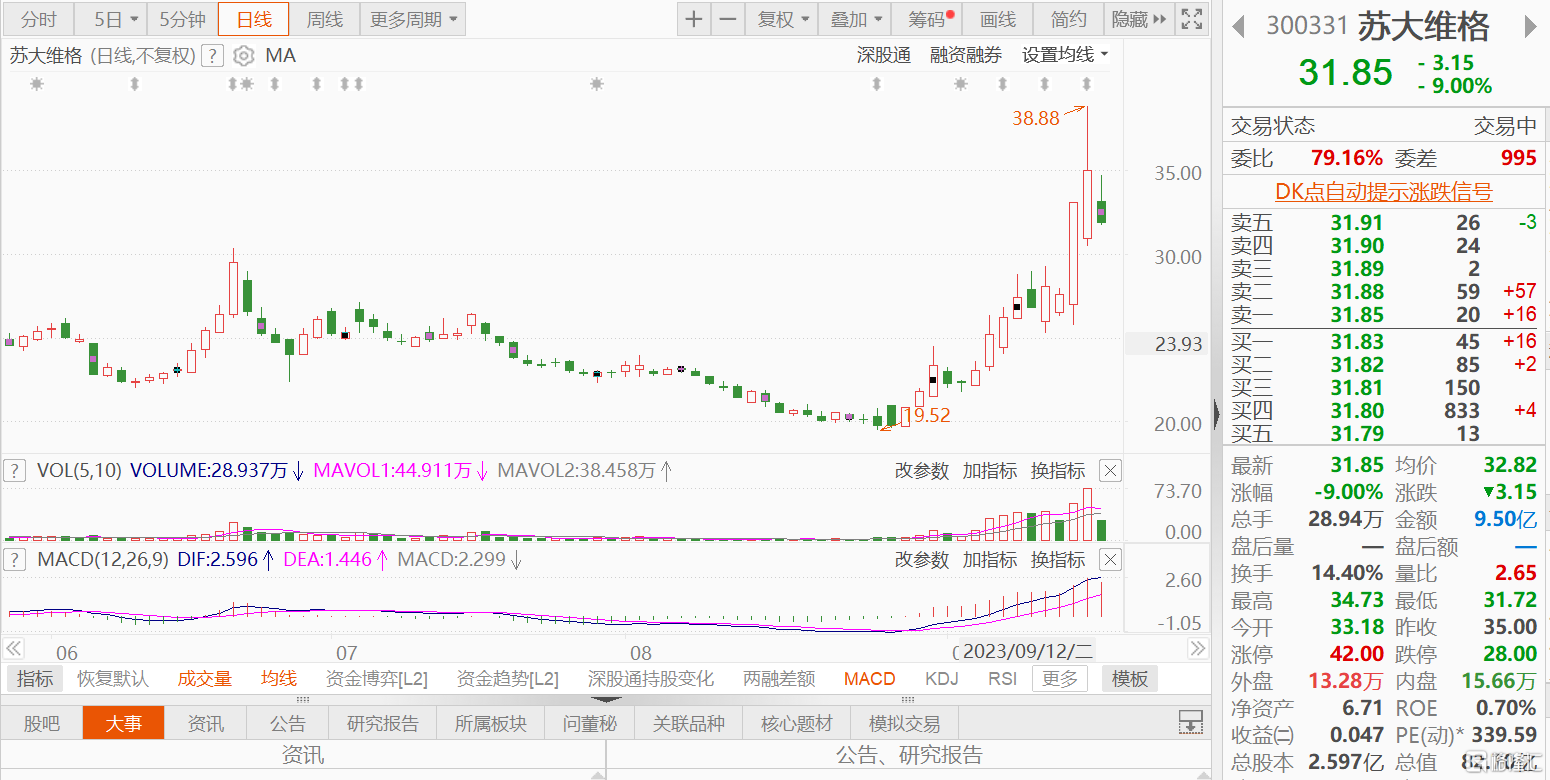Toggle 简约 simple mode
This screenshot has height=780, width=1550.
pos(1068,19)
